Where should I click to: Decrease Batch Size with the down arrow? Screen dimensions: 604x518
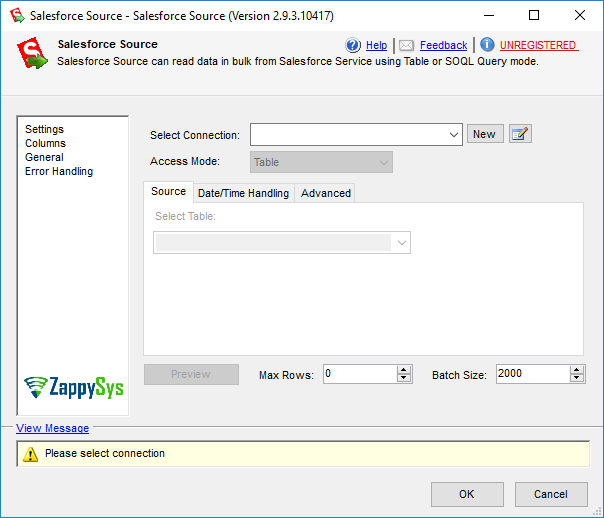point(577,378)
